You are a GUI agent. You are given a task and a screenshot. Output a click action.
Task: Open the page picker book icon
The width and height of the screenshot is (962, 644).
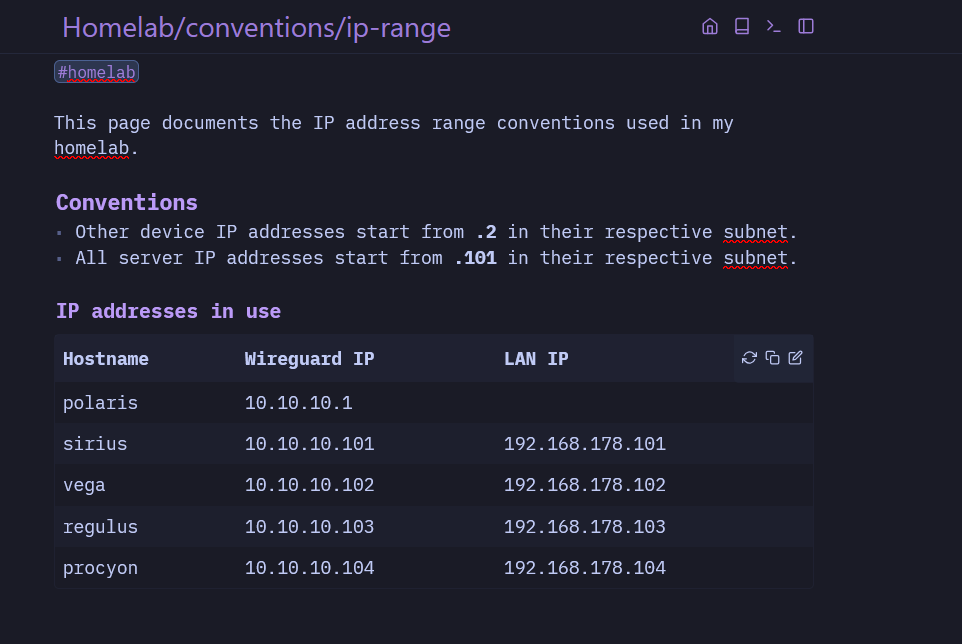[x=742, y=27]
